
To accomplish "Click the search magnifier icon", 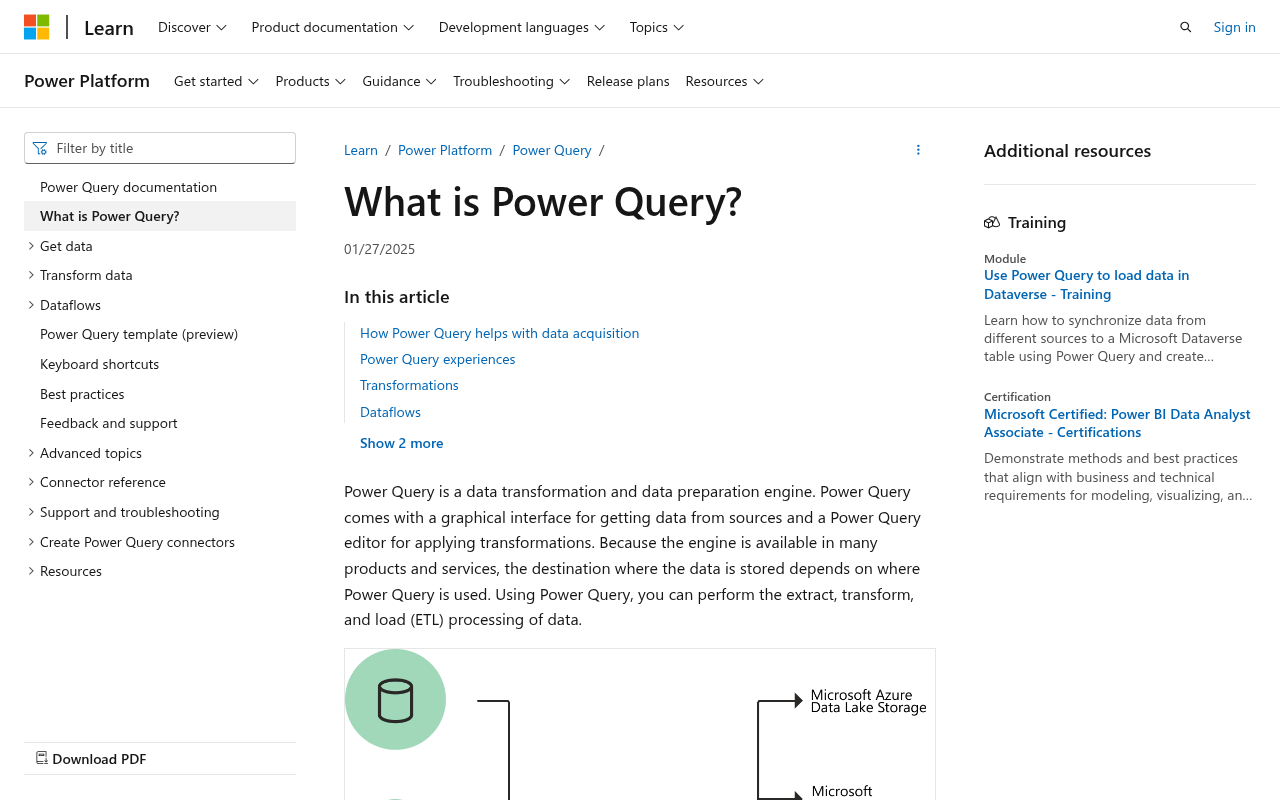I will 1184,26.
